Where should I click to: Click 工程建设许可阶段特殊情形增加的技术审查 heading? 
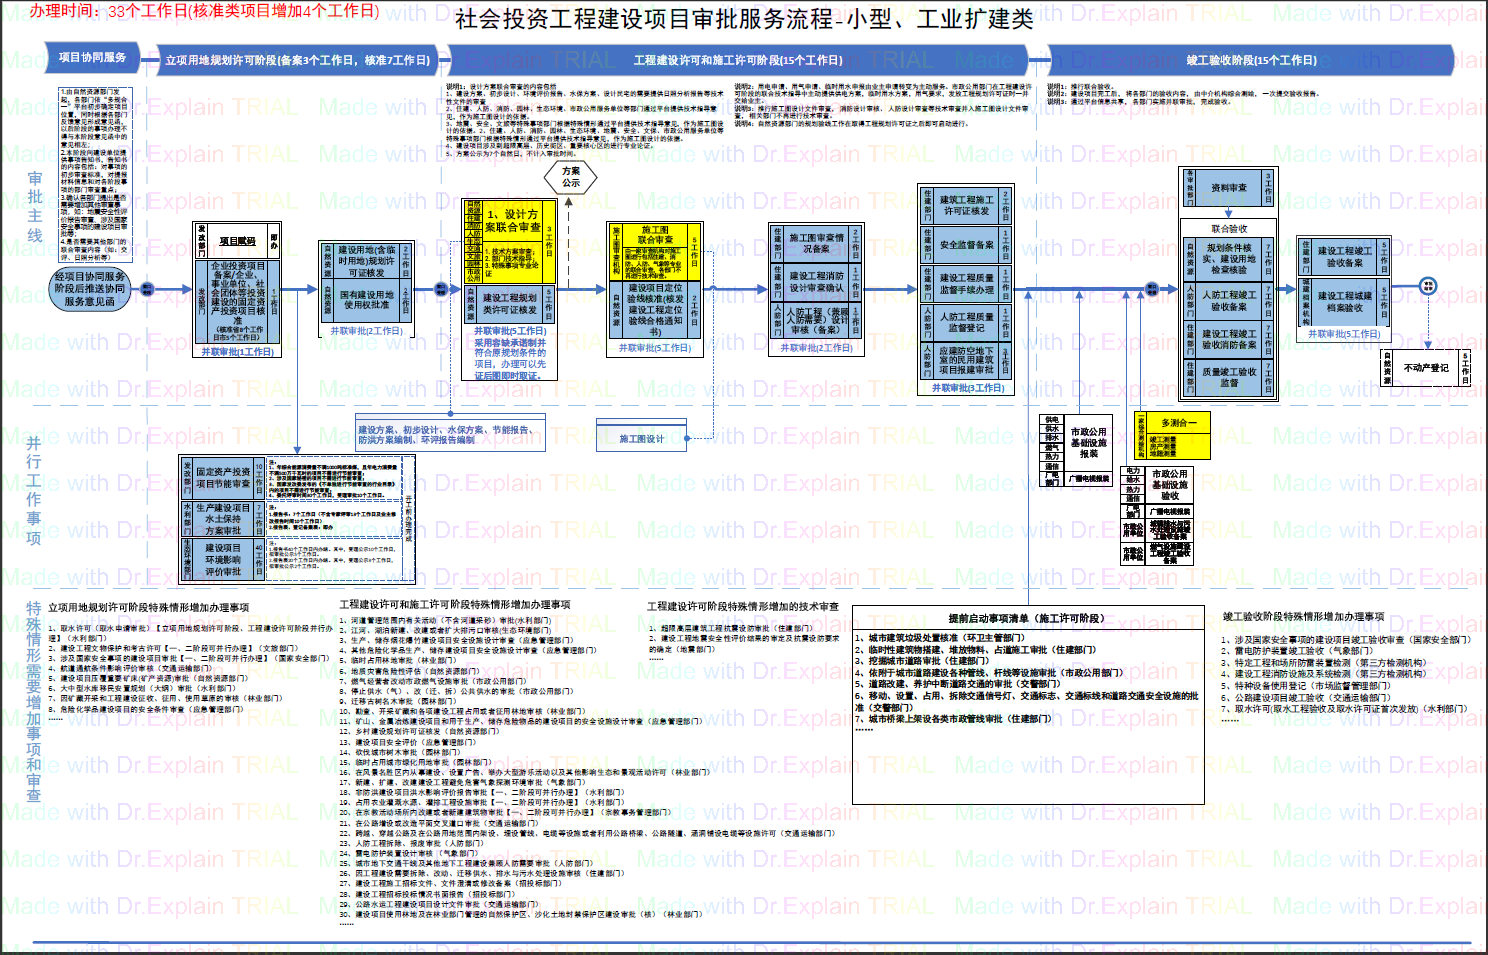tap(743, 606)
